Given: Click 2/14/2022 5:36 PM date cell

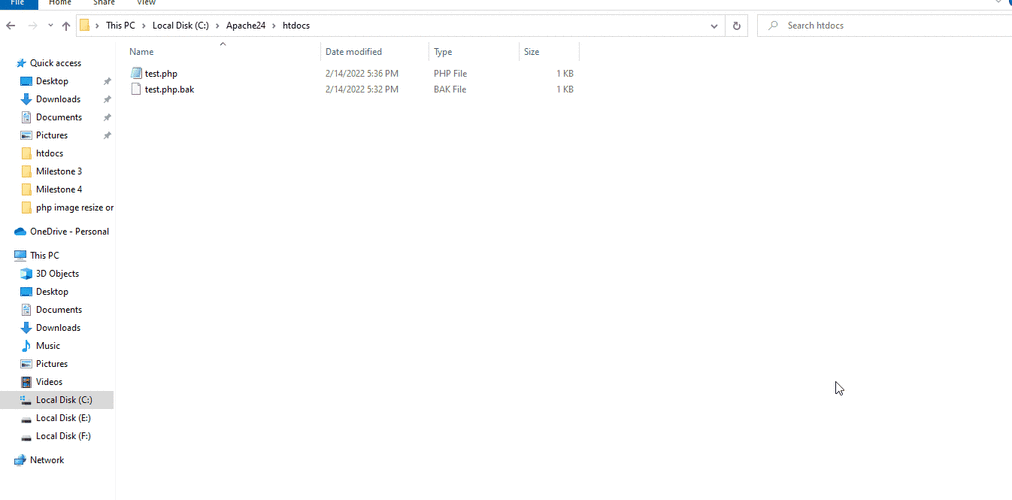Looking at the screenshot, I should click(362, 74).
